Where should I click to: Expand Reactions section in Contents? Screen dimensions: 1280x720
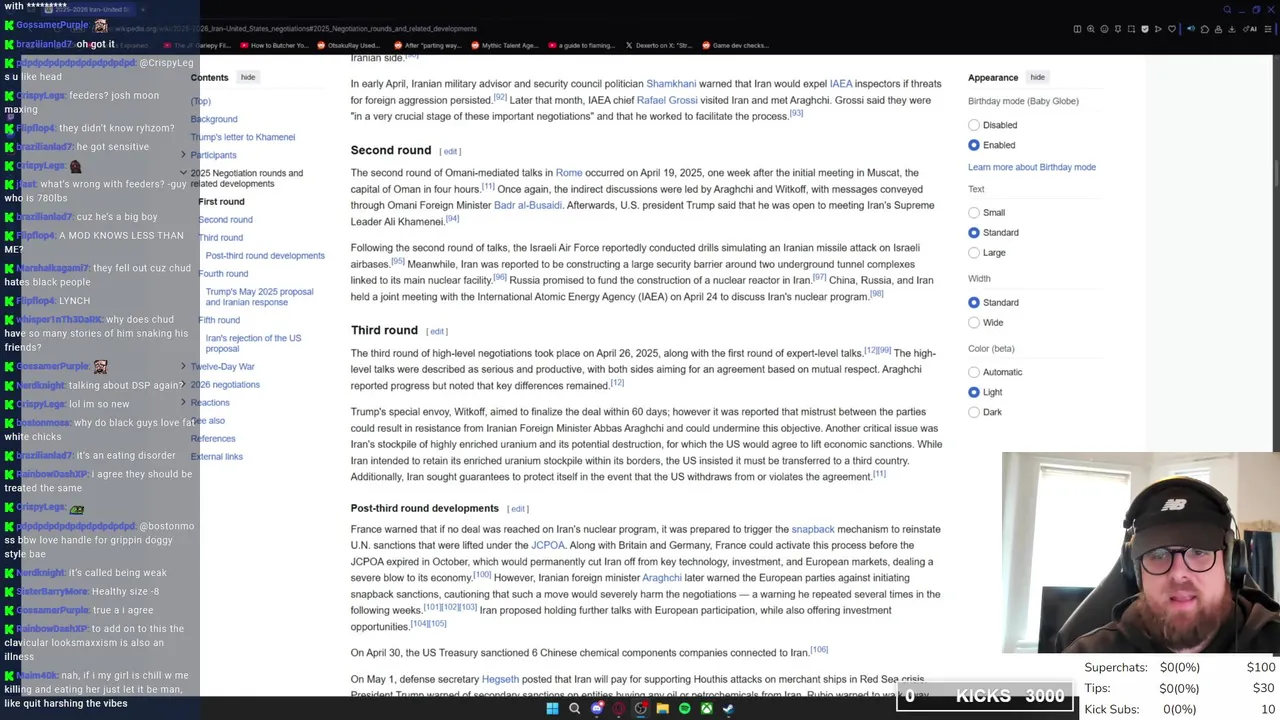[x=183, y=403]
